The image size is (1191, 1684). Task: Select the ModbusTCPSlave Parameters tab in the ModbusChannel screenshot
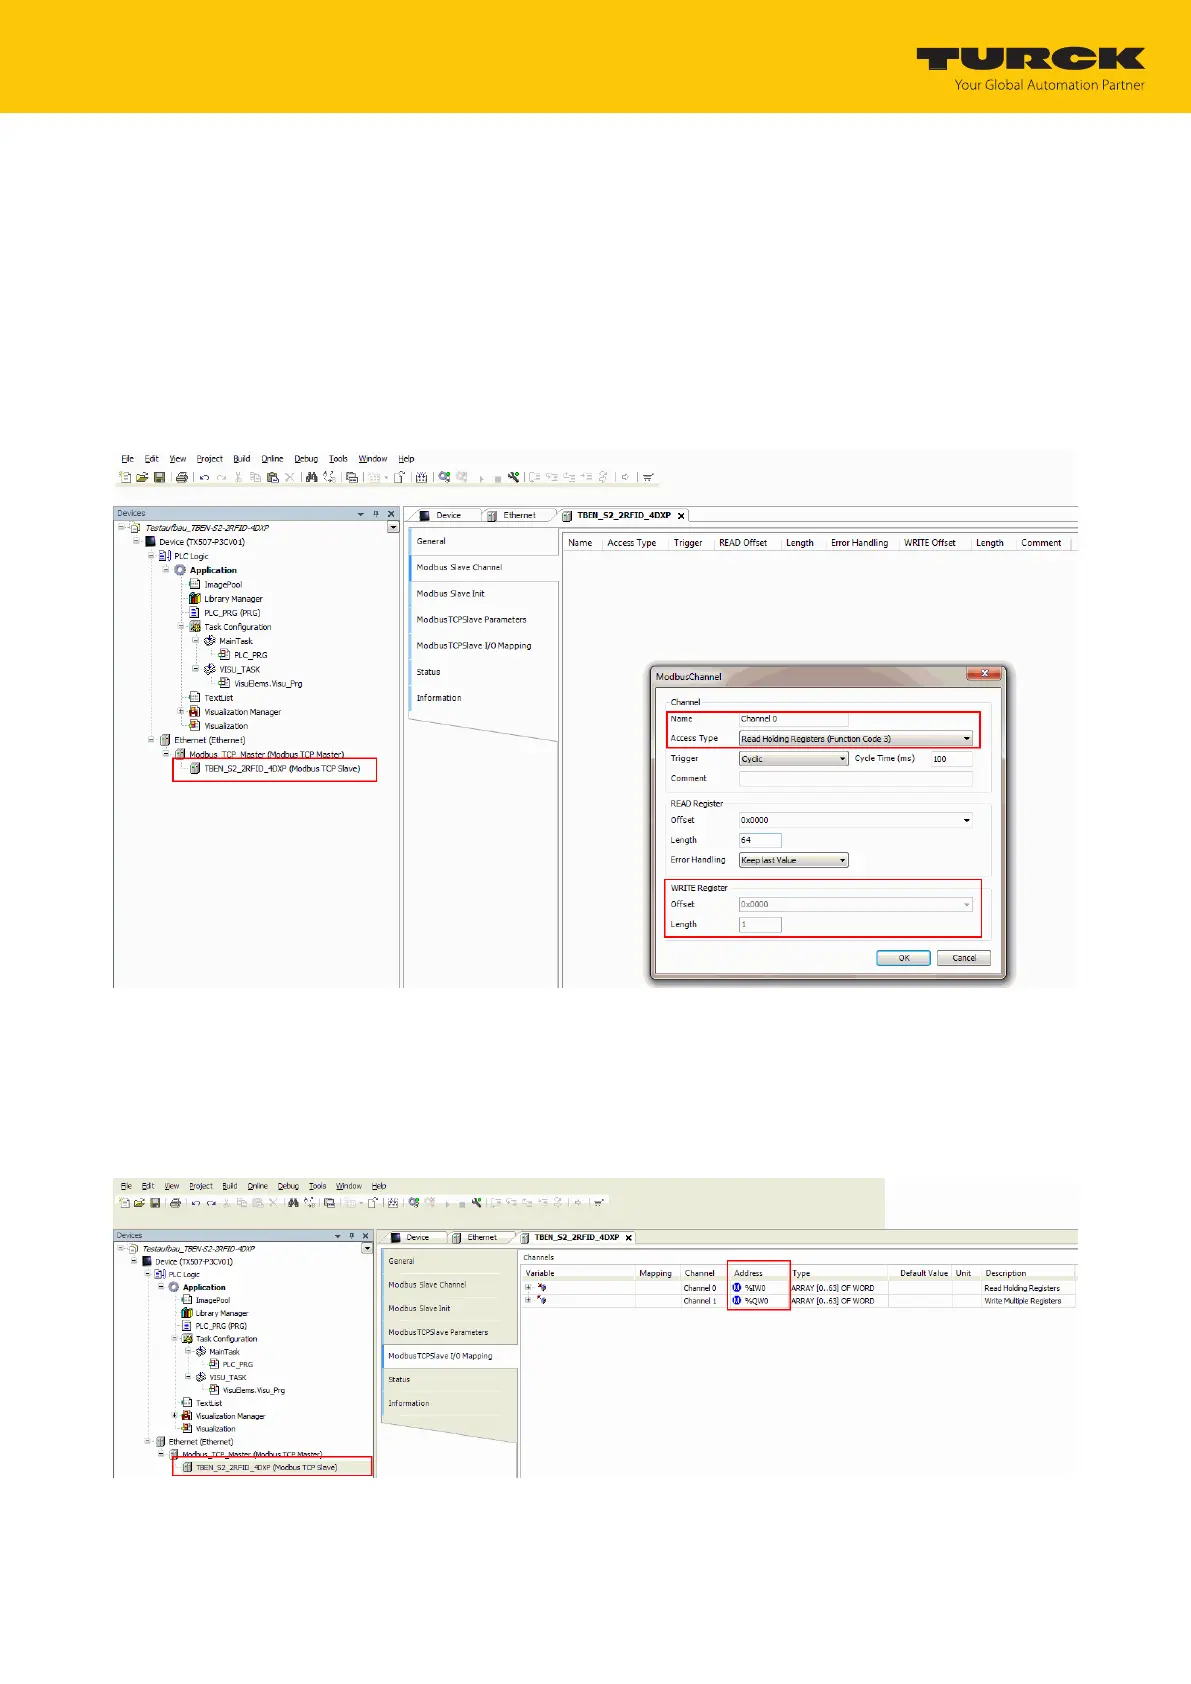point(484,620)
